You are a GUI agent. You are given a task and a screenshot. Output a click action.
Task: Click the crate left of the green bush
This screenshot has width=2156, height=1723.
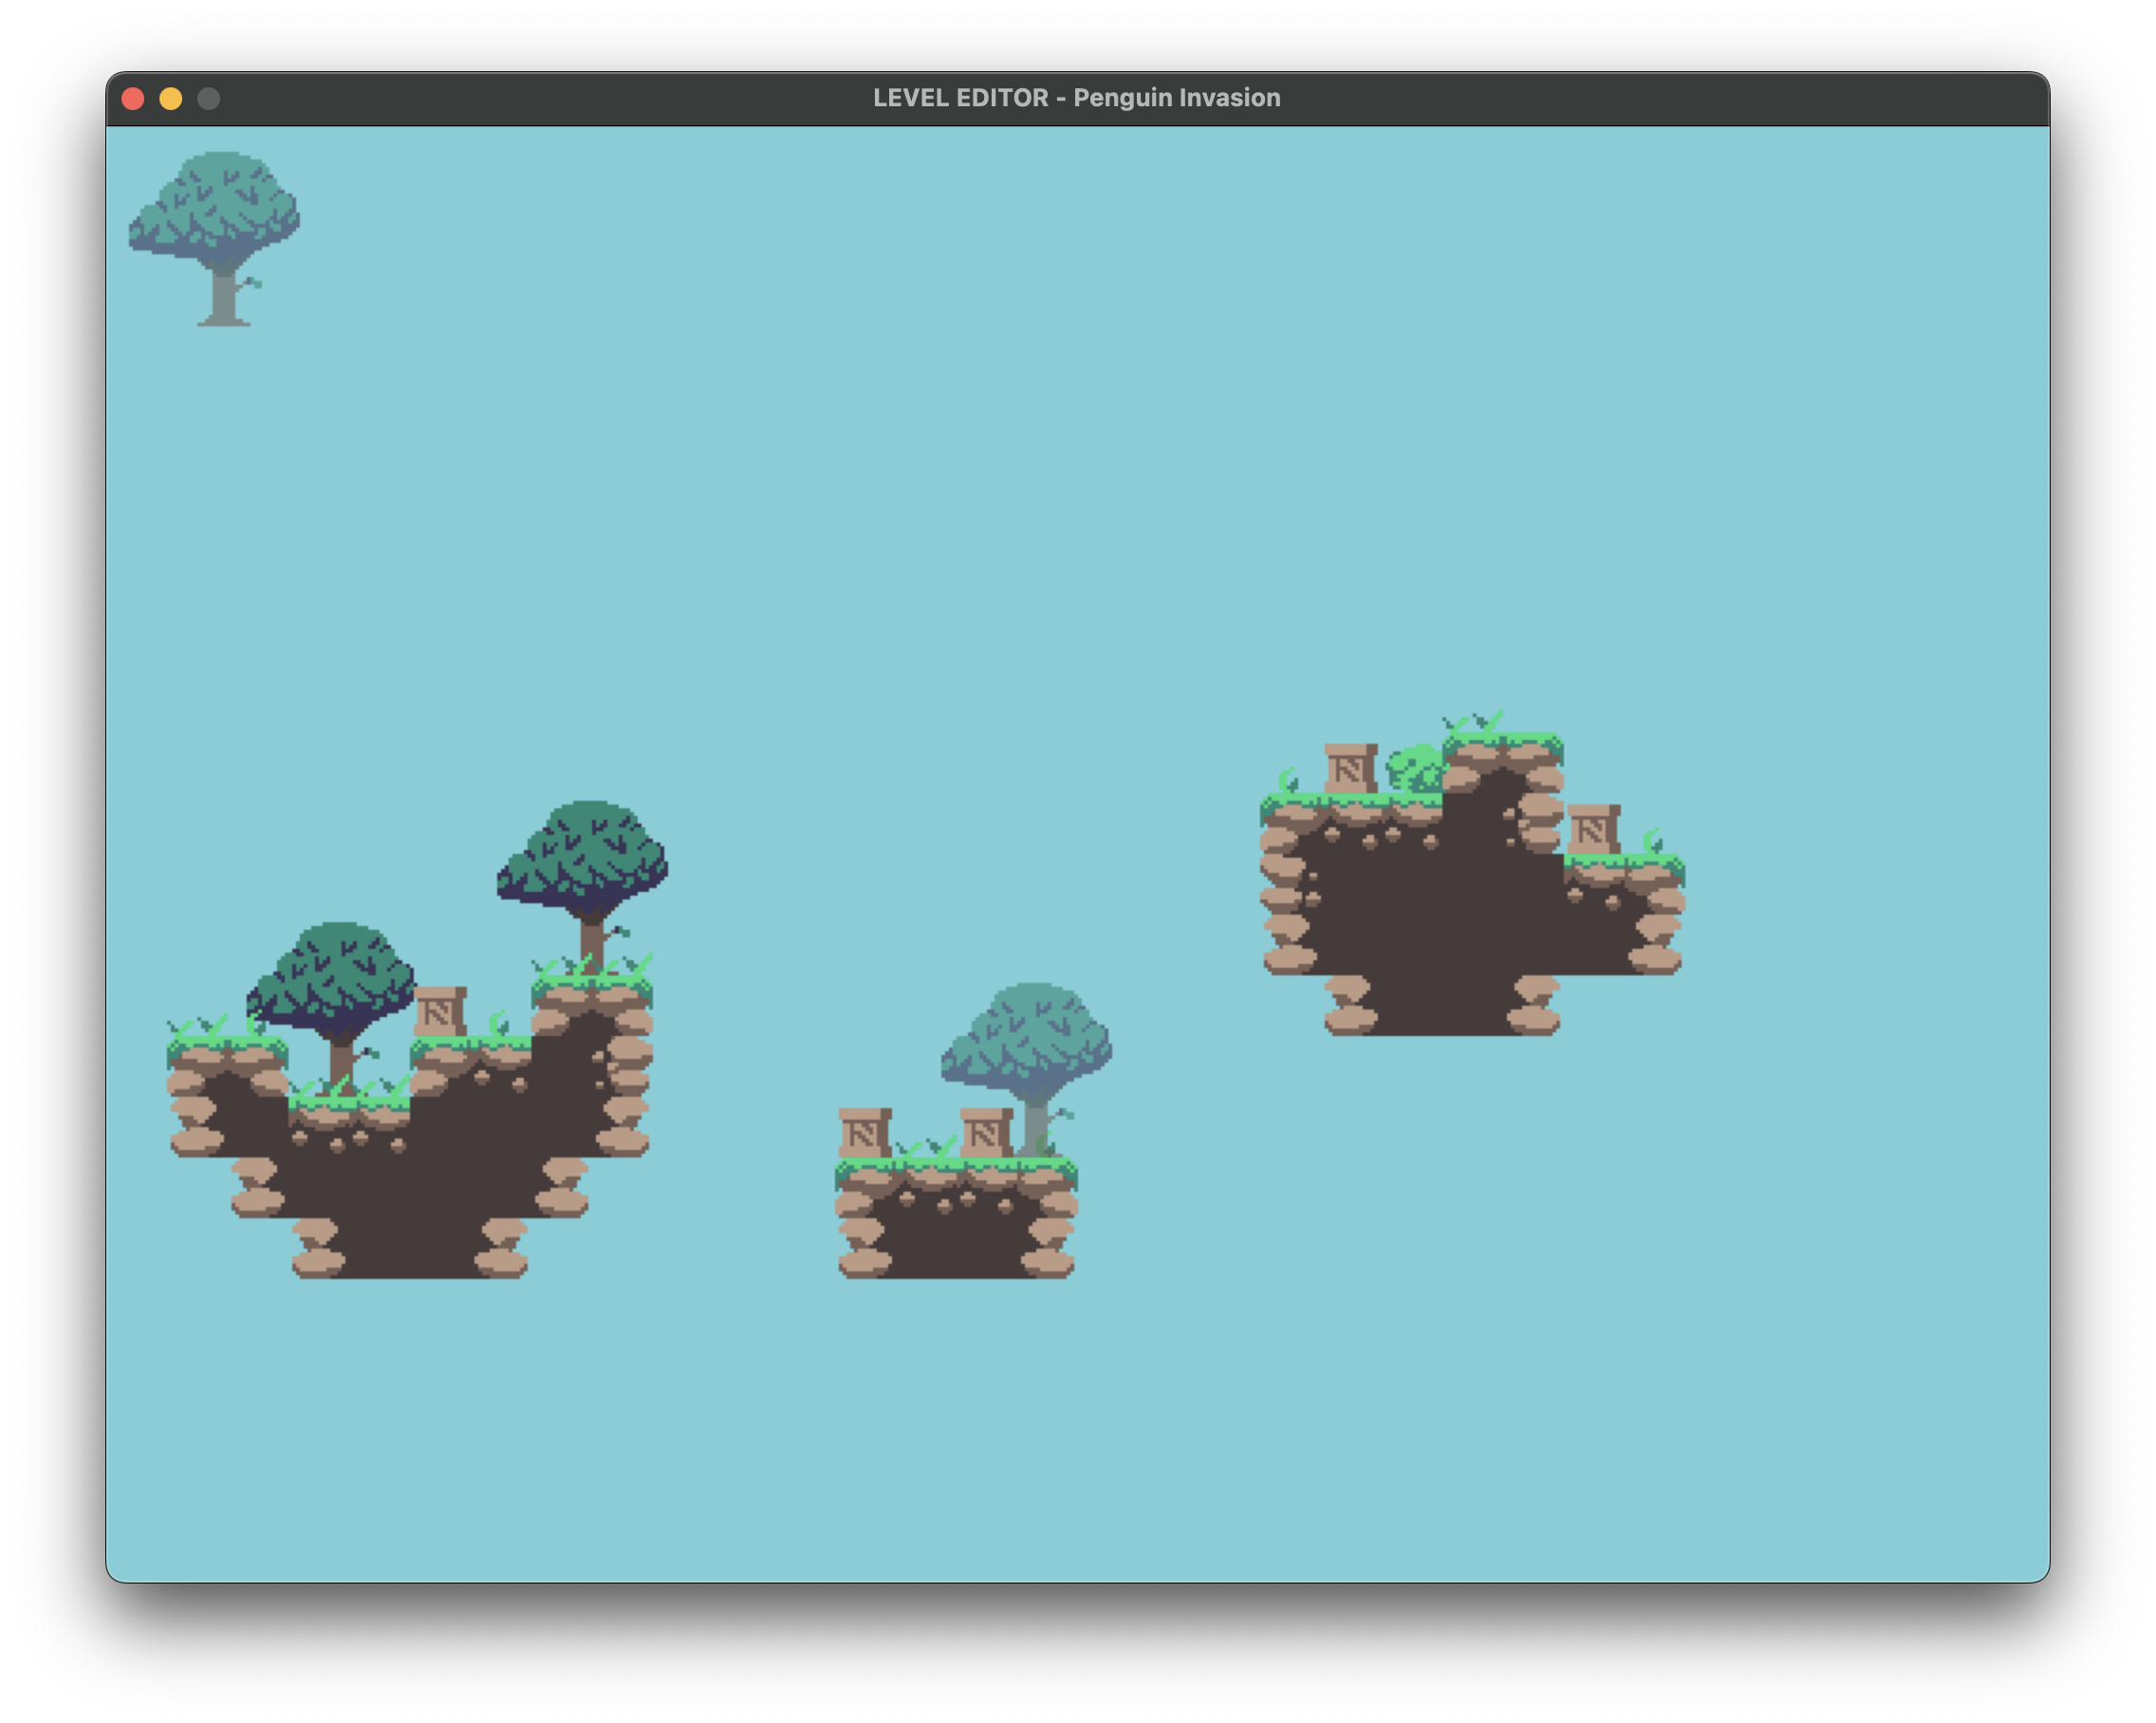pyautogui.click(x=1350, y=769)
